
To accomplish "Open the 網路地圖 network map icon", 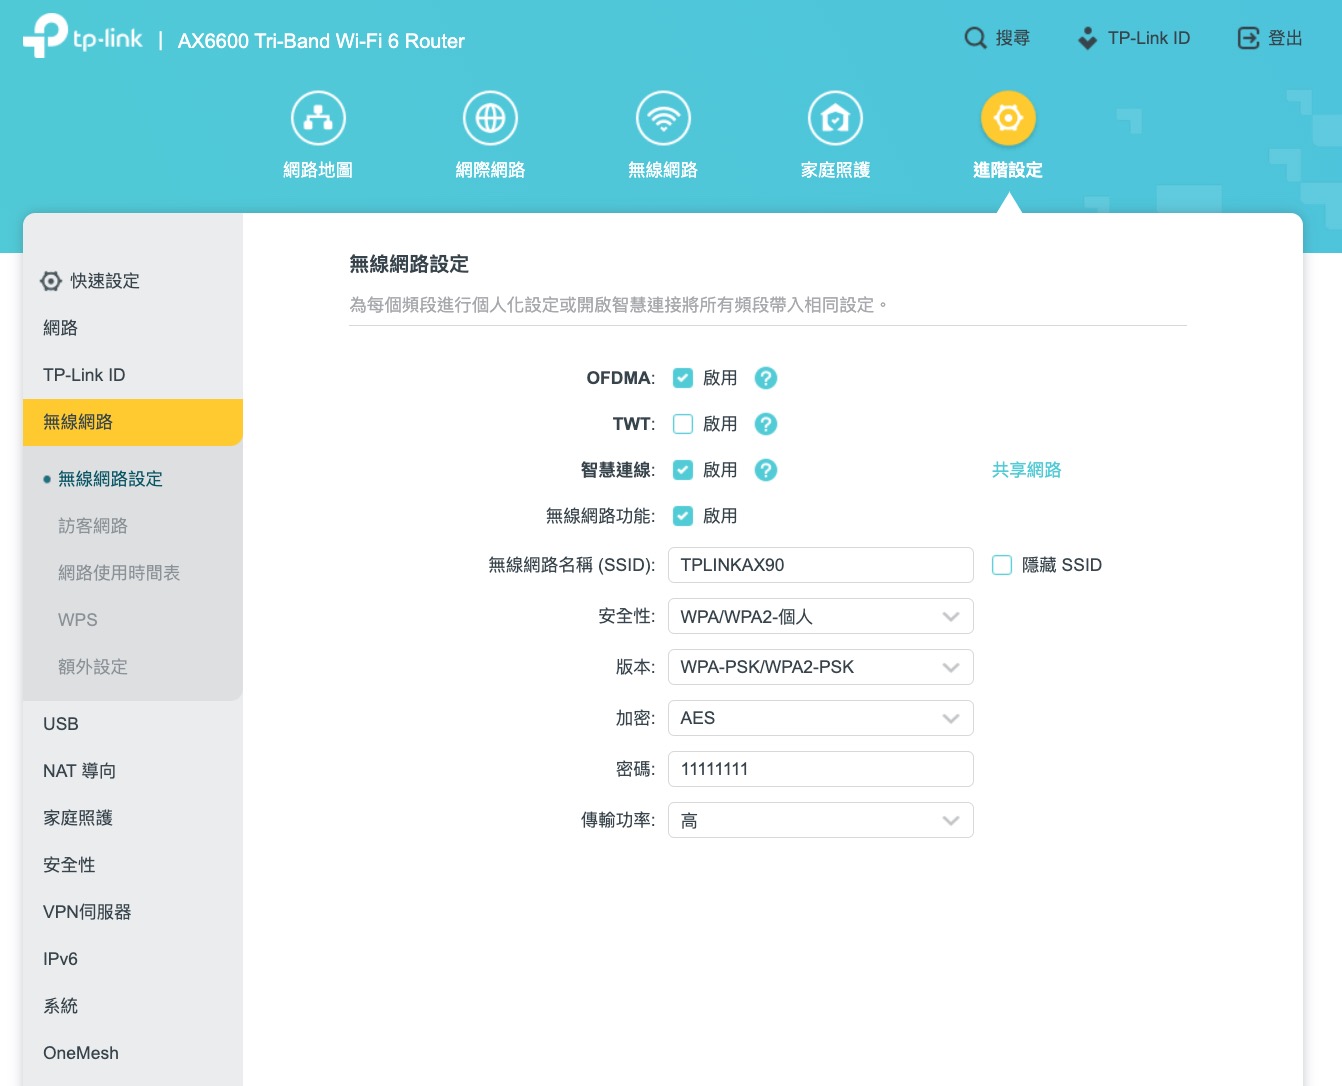I will click(x=318, y=119).
